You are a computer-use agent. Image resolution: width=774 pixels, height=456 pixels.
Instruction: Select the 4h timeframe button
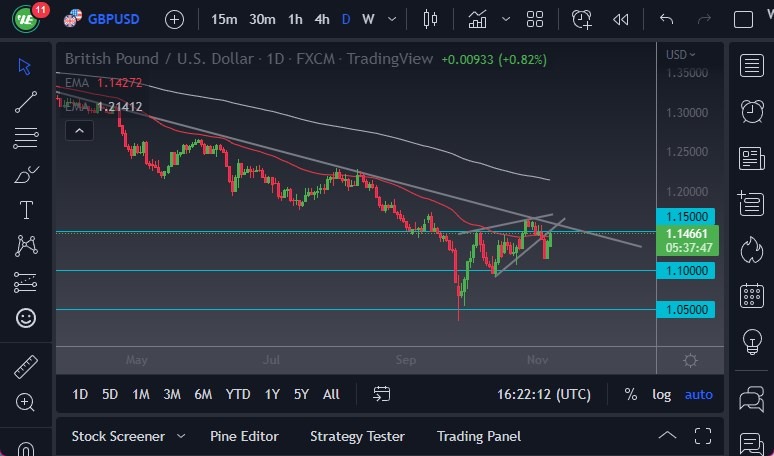coord(322,19)
